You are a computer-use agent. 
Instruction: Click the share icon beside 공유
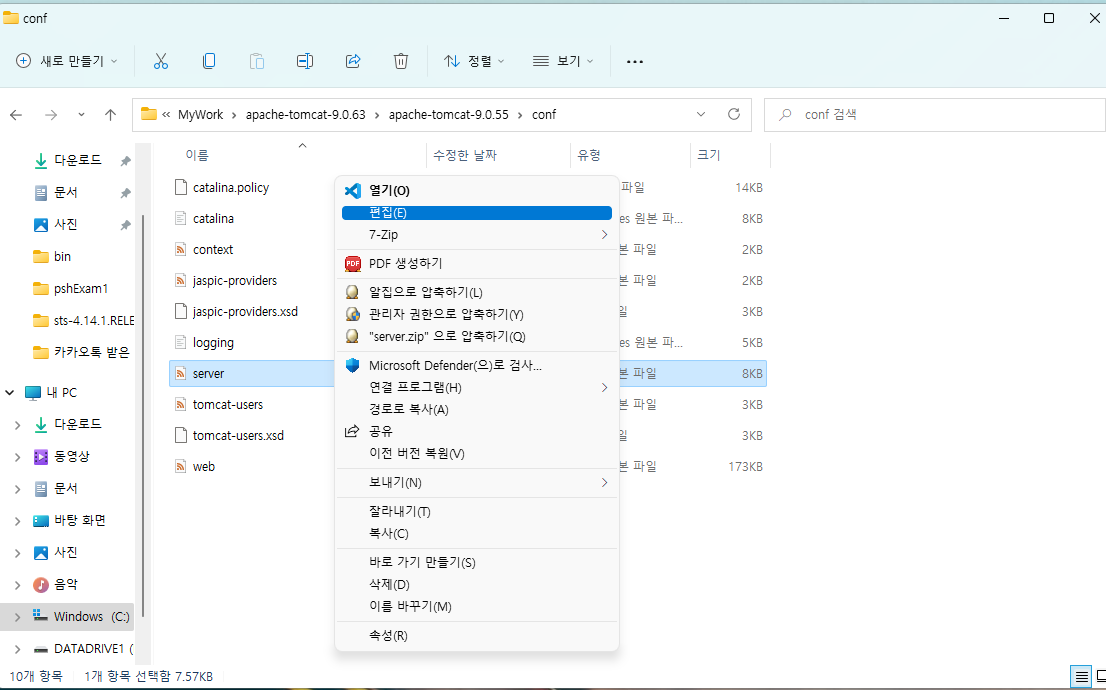(x=352, y=431)
